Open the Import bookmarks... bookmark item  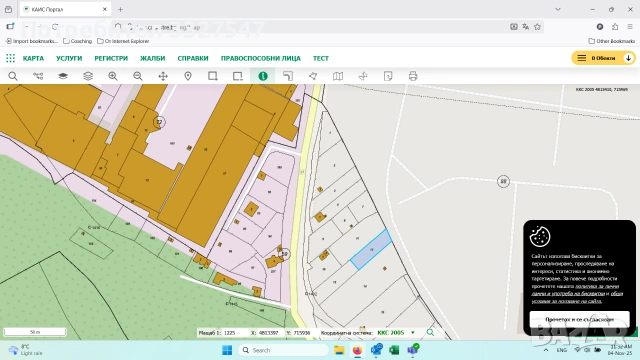31,41
